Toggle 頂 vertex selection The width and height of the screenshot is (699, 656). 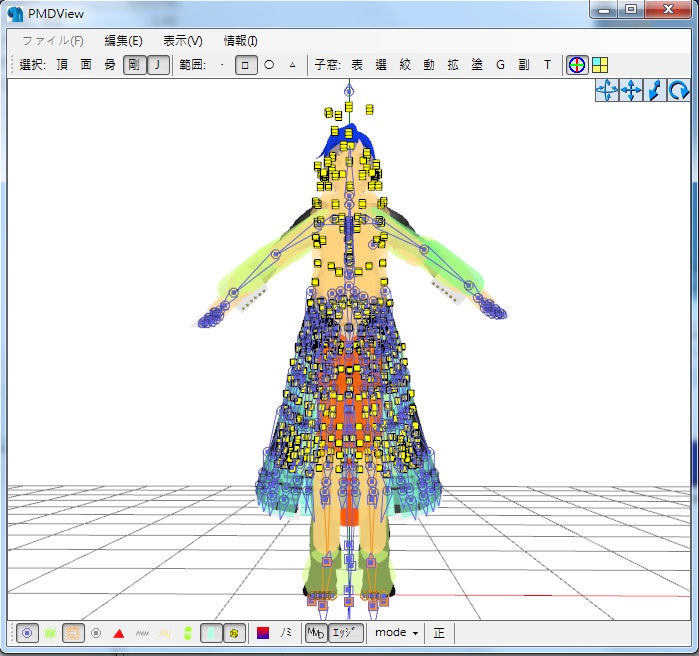point(62,65)
